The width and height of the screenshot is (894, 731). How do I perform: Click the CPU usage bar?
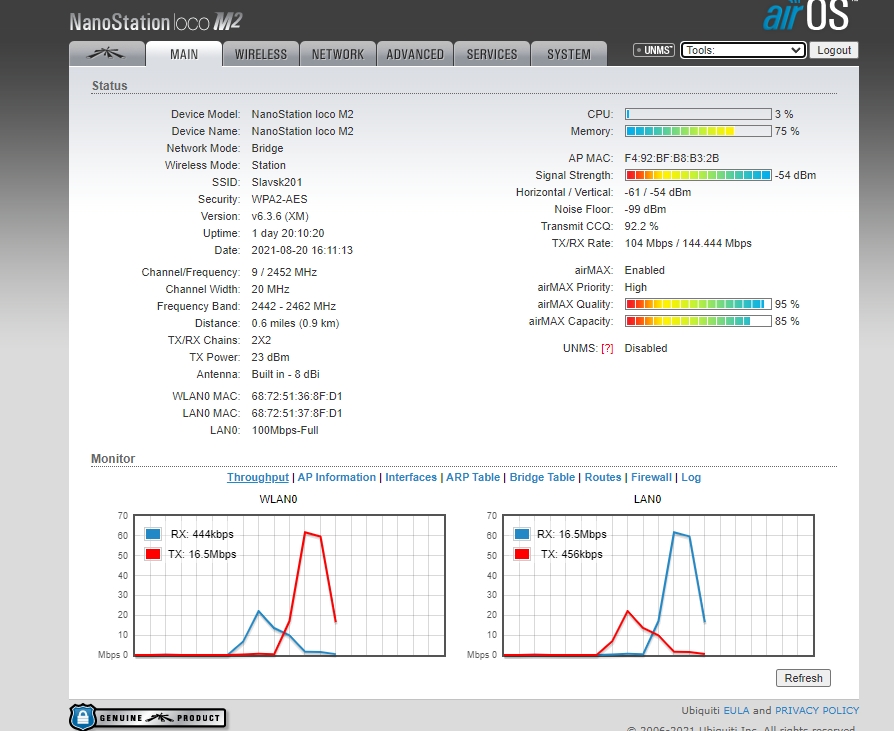[698, 114]
